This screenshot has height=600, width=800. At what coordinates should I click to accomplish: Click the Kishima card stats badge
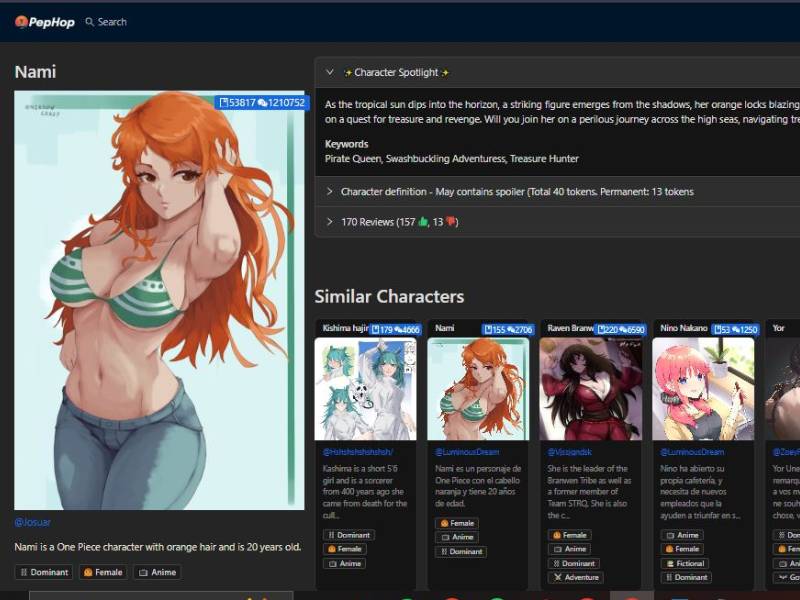click(x=395, y=329)
